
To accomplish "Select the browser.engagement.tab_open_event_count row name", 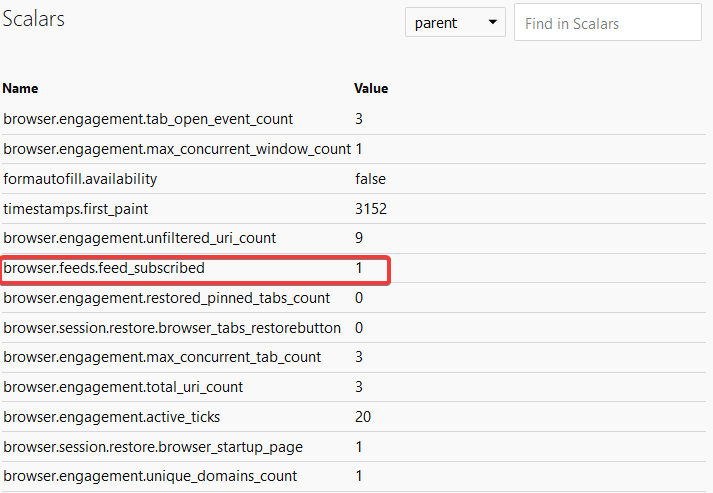I will coord(148,119).
